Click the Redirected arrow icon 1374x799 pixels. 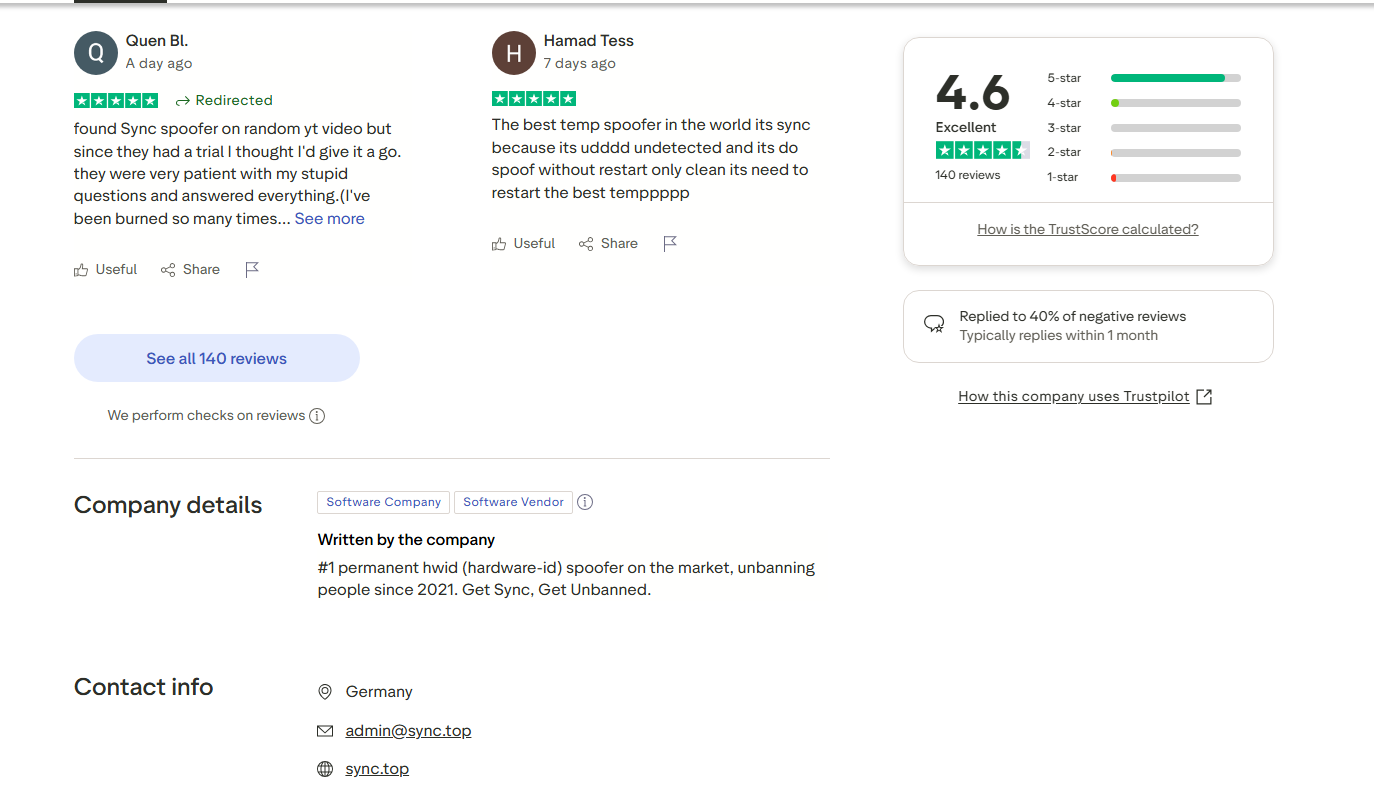pos(182,101)
